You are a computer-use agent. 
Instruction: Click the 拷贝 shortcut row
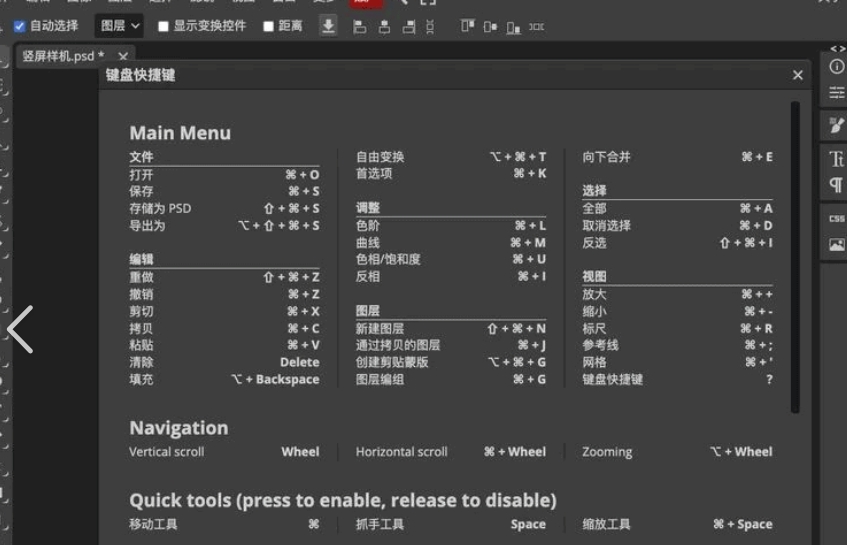point(224,328)
